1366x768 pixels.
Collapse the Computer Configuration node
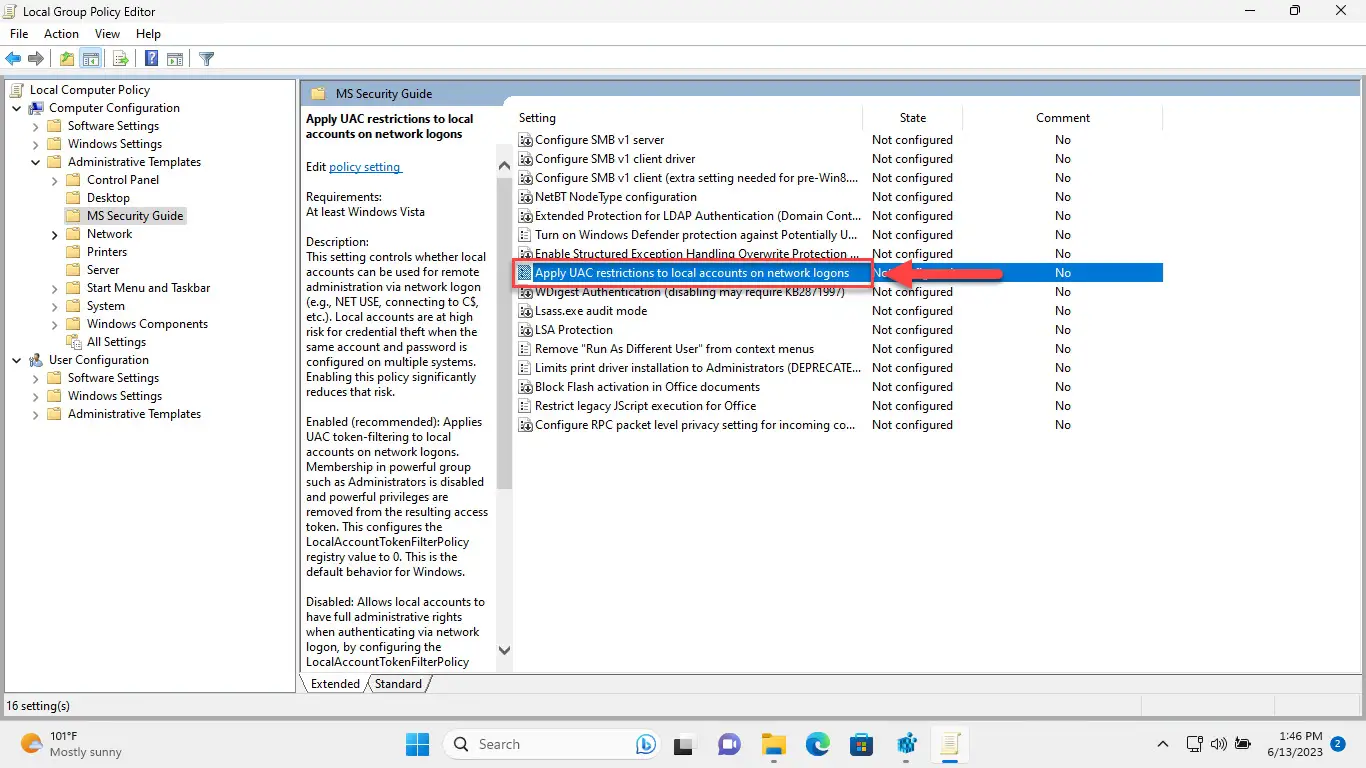pyautogui.click(x=17, y=108)
